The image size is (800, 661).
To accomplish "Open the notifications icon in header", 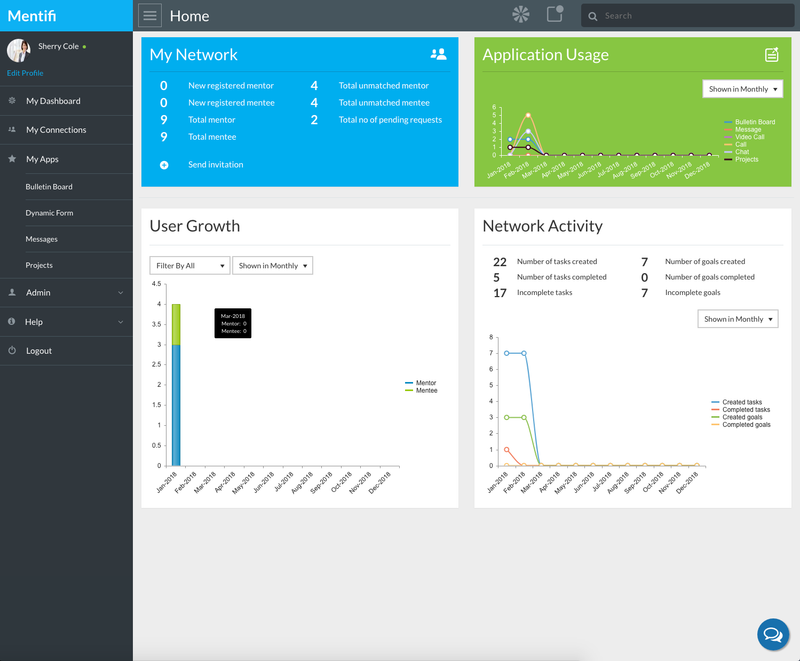I will pyautogui.click(x=555, y=14).
